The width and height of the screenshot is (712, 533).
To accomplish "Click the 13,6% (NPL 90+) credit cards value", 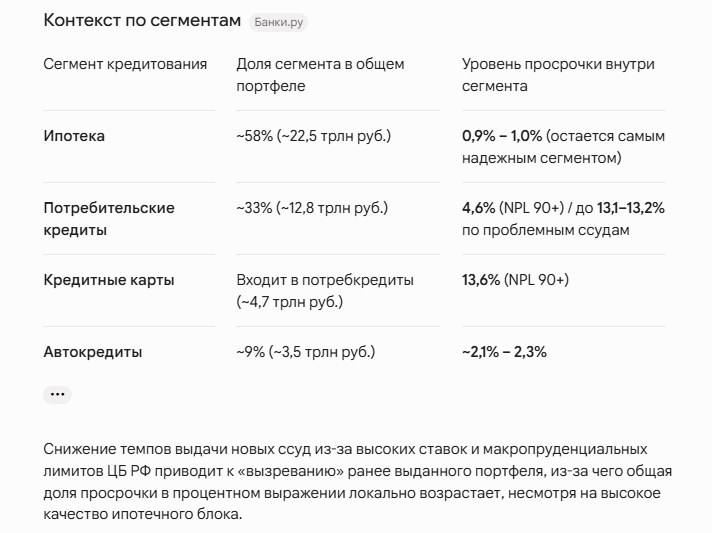I will 515,280.
